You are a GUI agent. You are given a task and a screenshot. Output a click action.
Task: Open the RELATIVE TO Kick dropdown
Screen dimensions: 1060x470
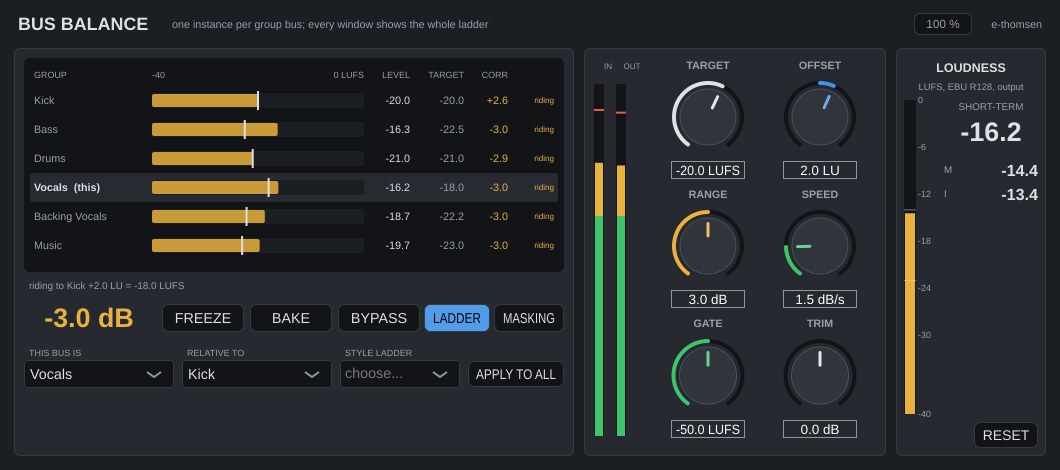257,374
